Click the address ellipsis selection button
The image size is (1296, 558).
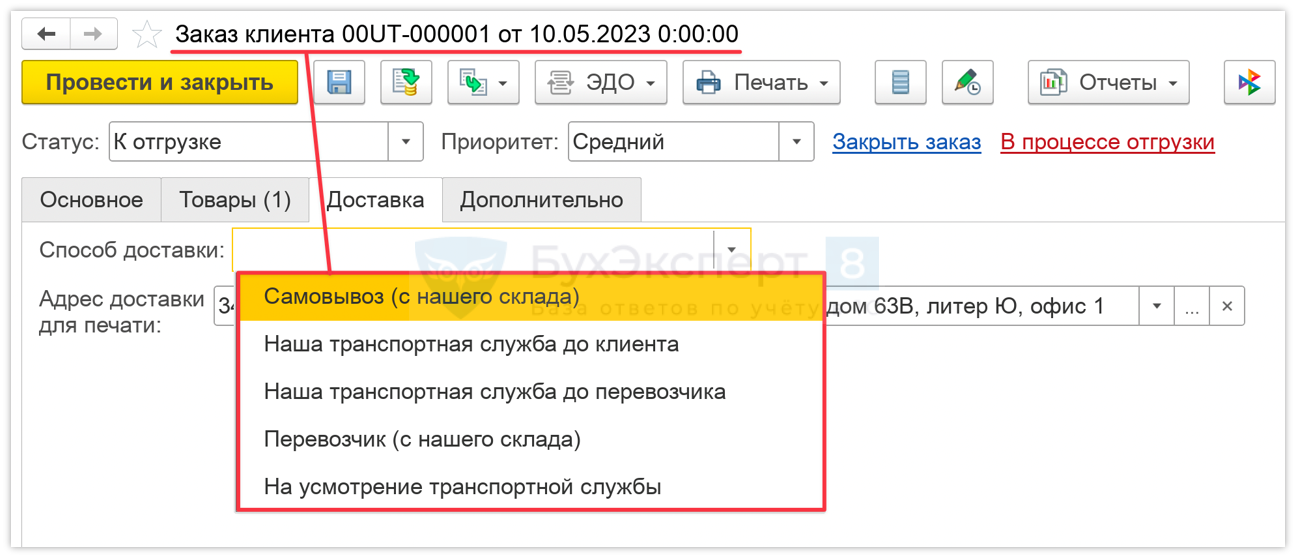pos(1192,306)
